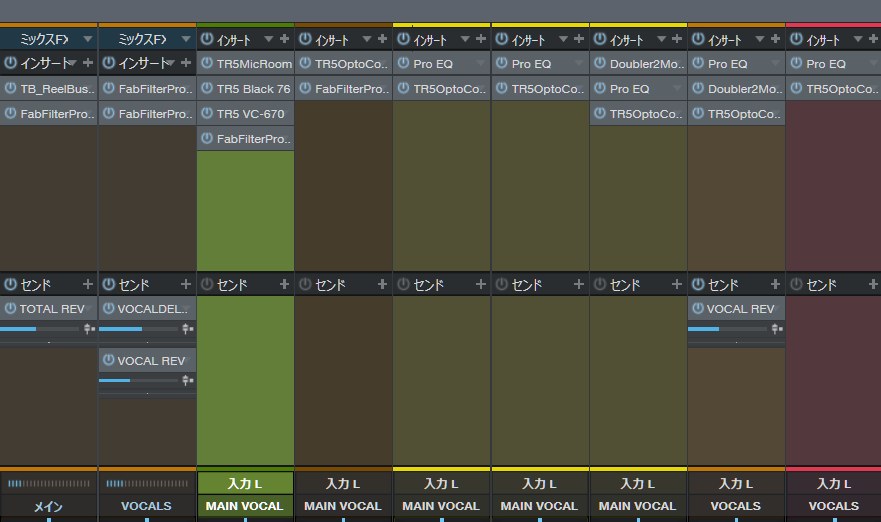The height and width of the screenshot is (522, 881).
Task: Select the TOTAL REV send name
Action: [52, 308]
